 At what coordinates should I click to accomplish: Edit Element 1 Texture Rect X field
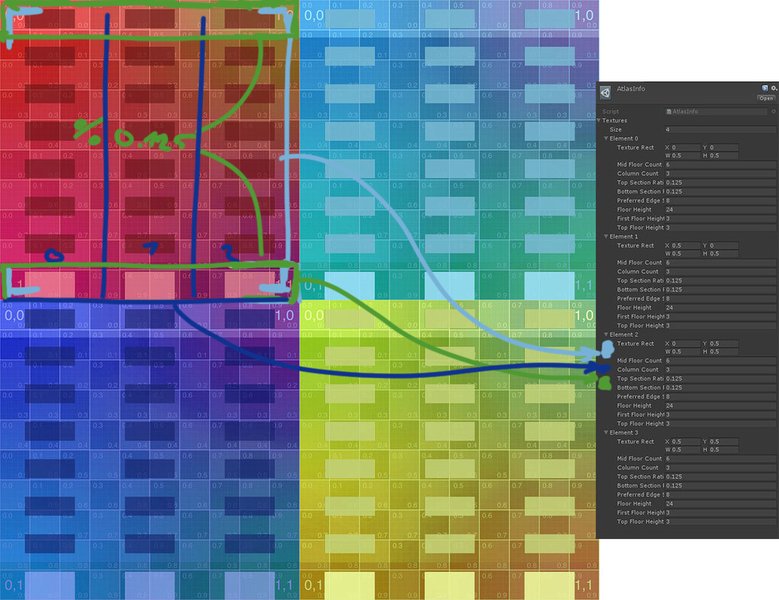click(x=686, y=245)
